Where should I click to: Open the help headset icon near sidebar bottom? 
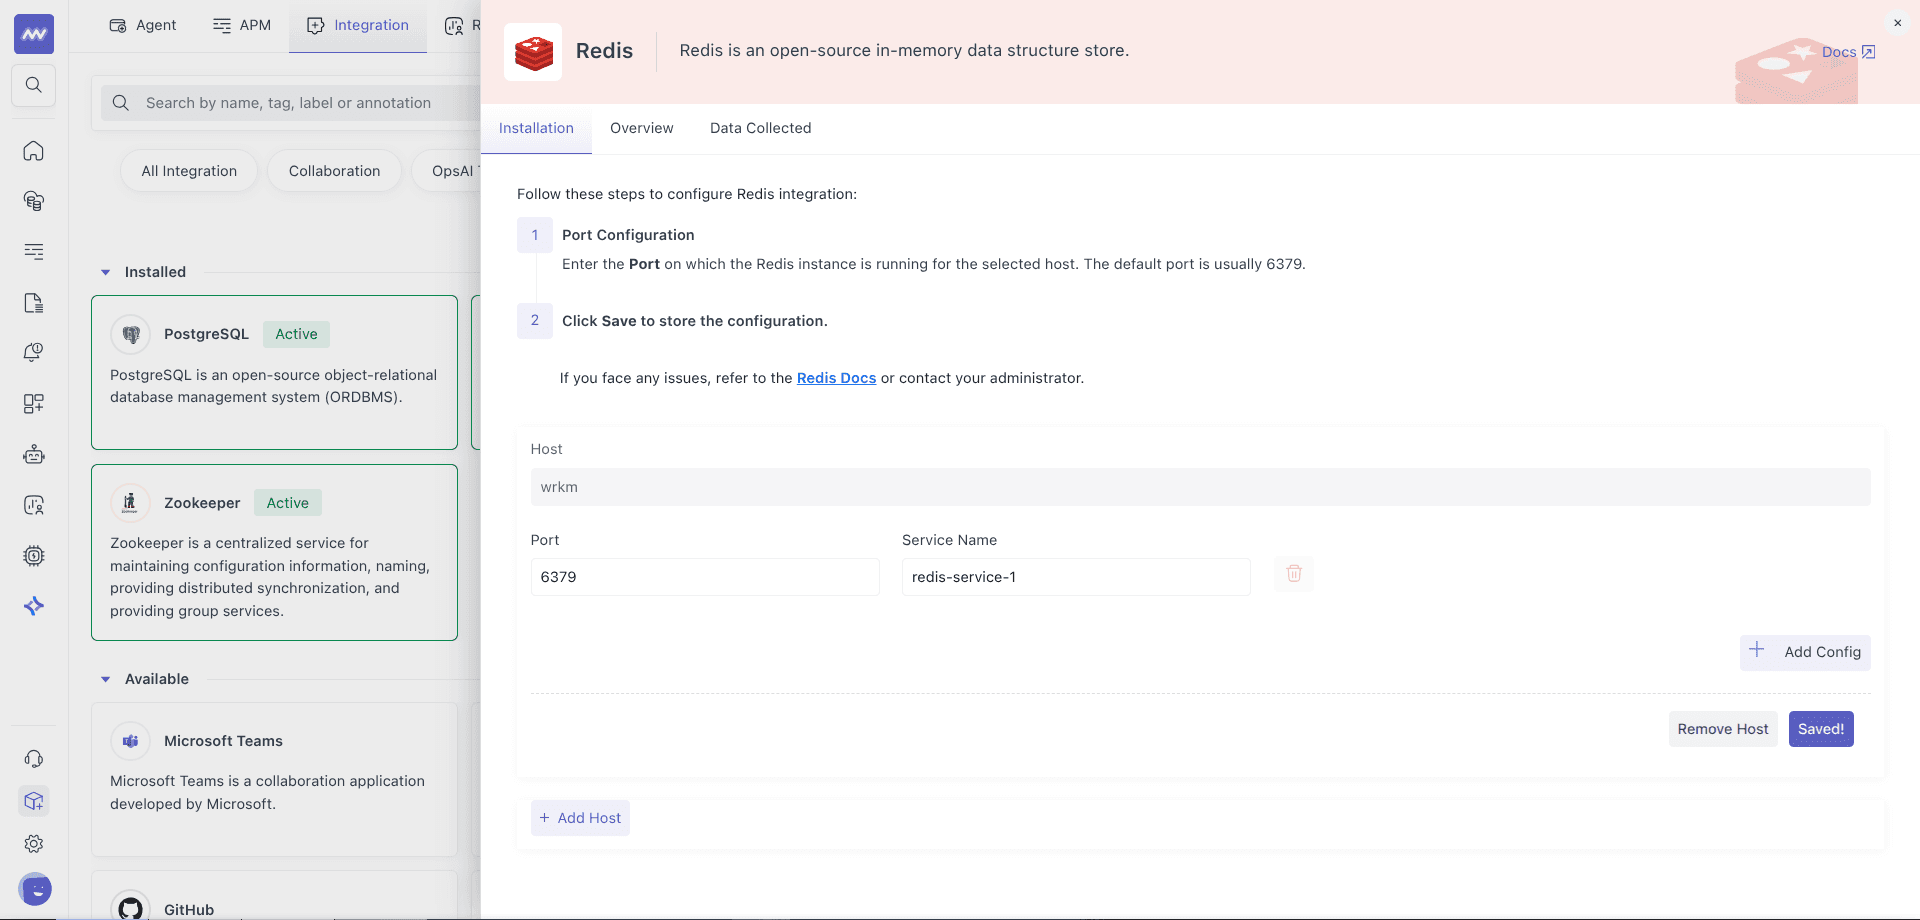(x=34, y=758)
